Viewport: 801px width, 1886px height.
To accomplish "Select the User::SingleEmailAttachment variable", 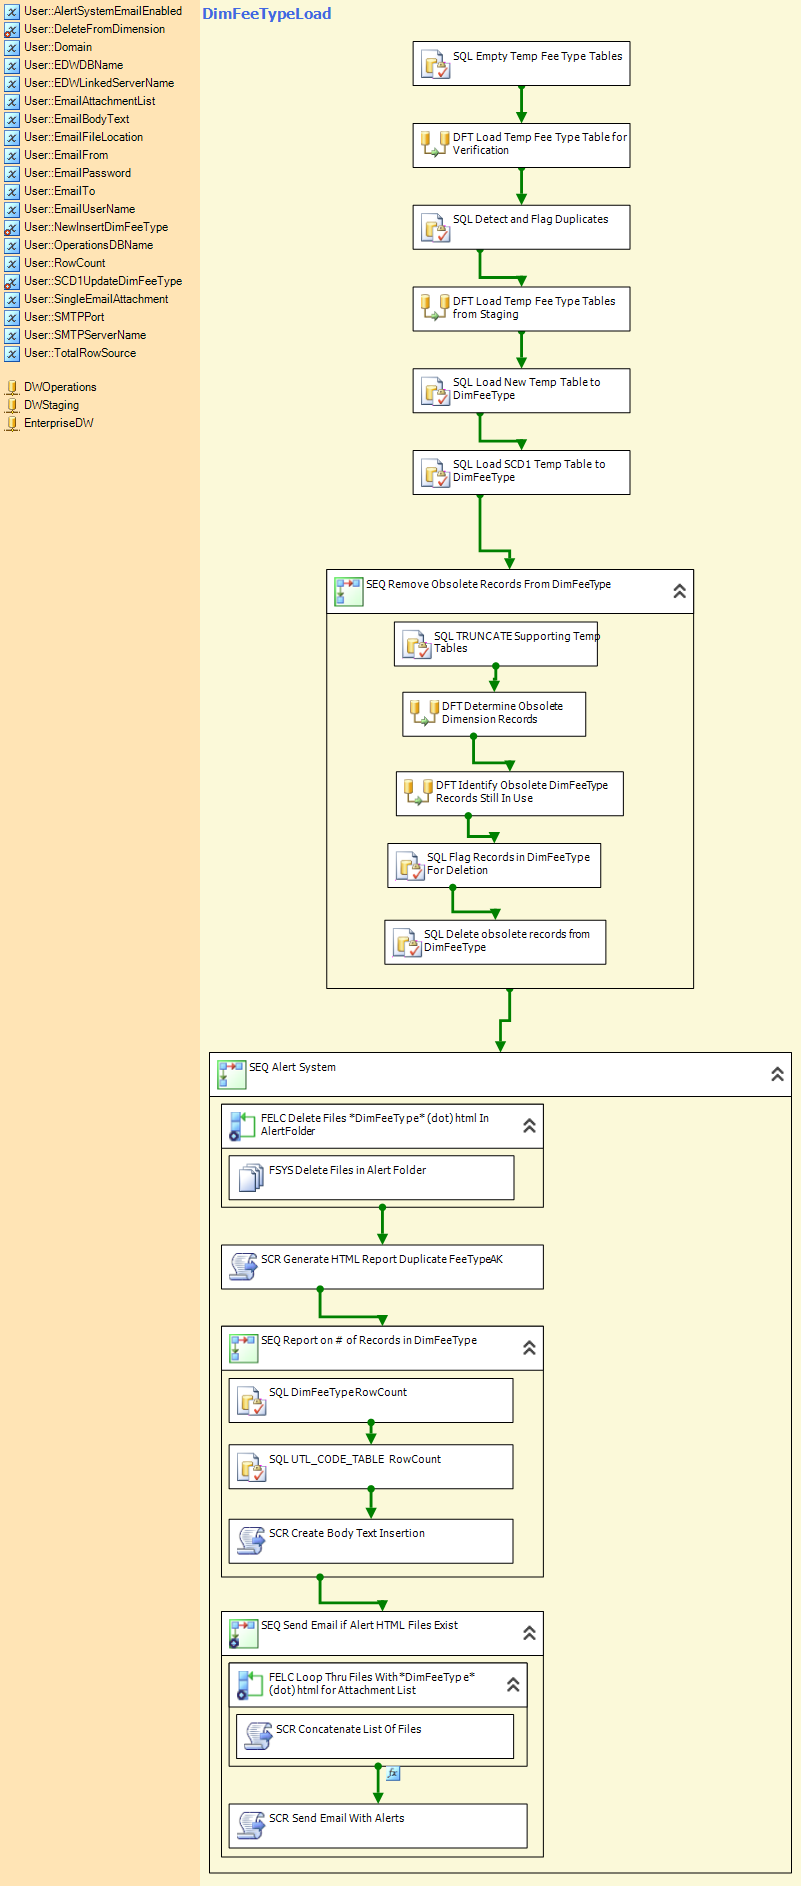I will click(96, 299).
